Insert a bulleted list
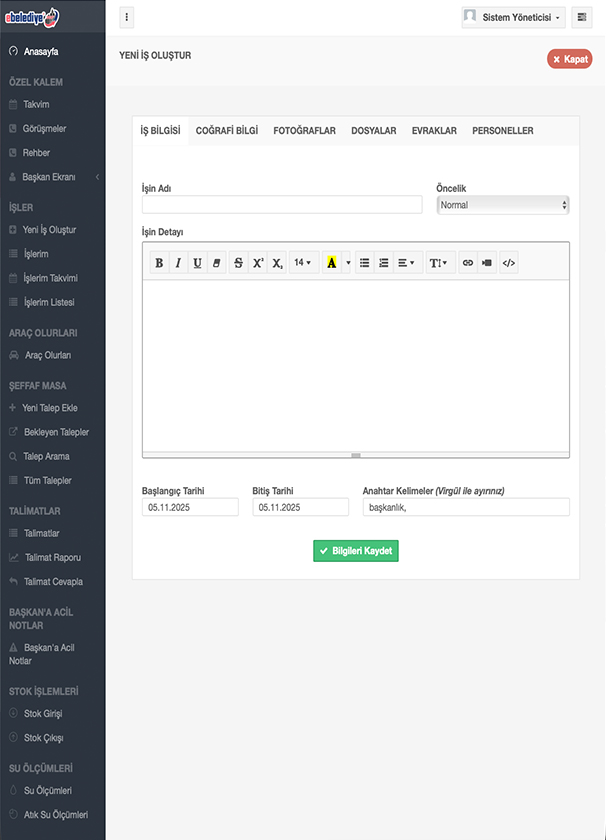This screenshot has width=606, height=840. (364, 263)
